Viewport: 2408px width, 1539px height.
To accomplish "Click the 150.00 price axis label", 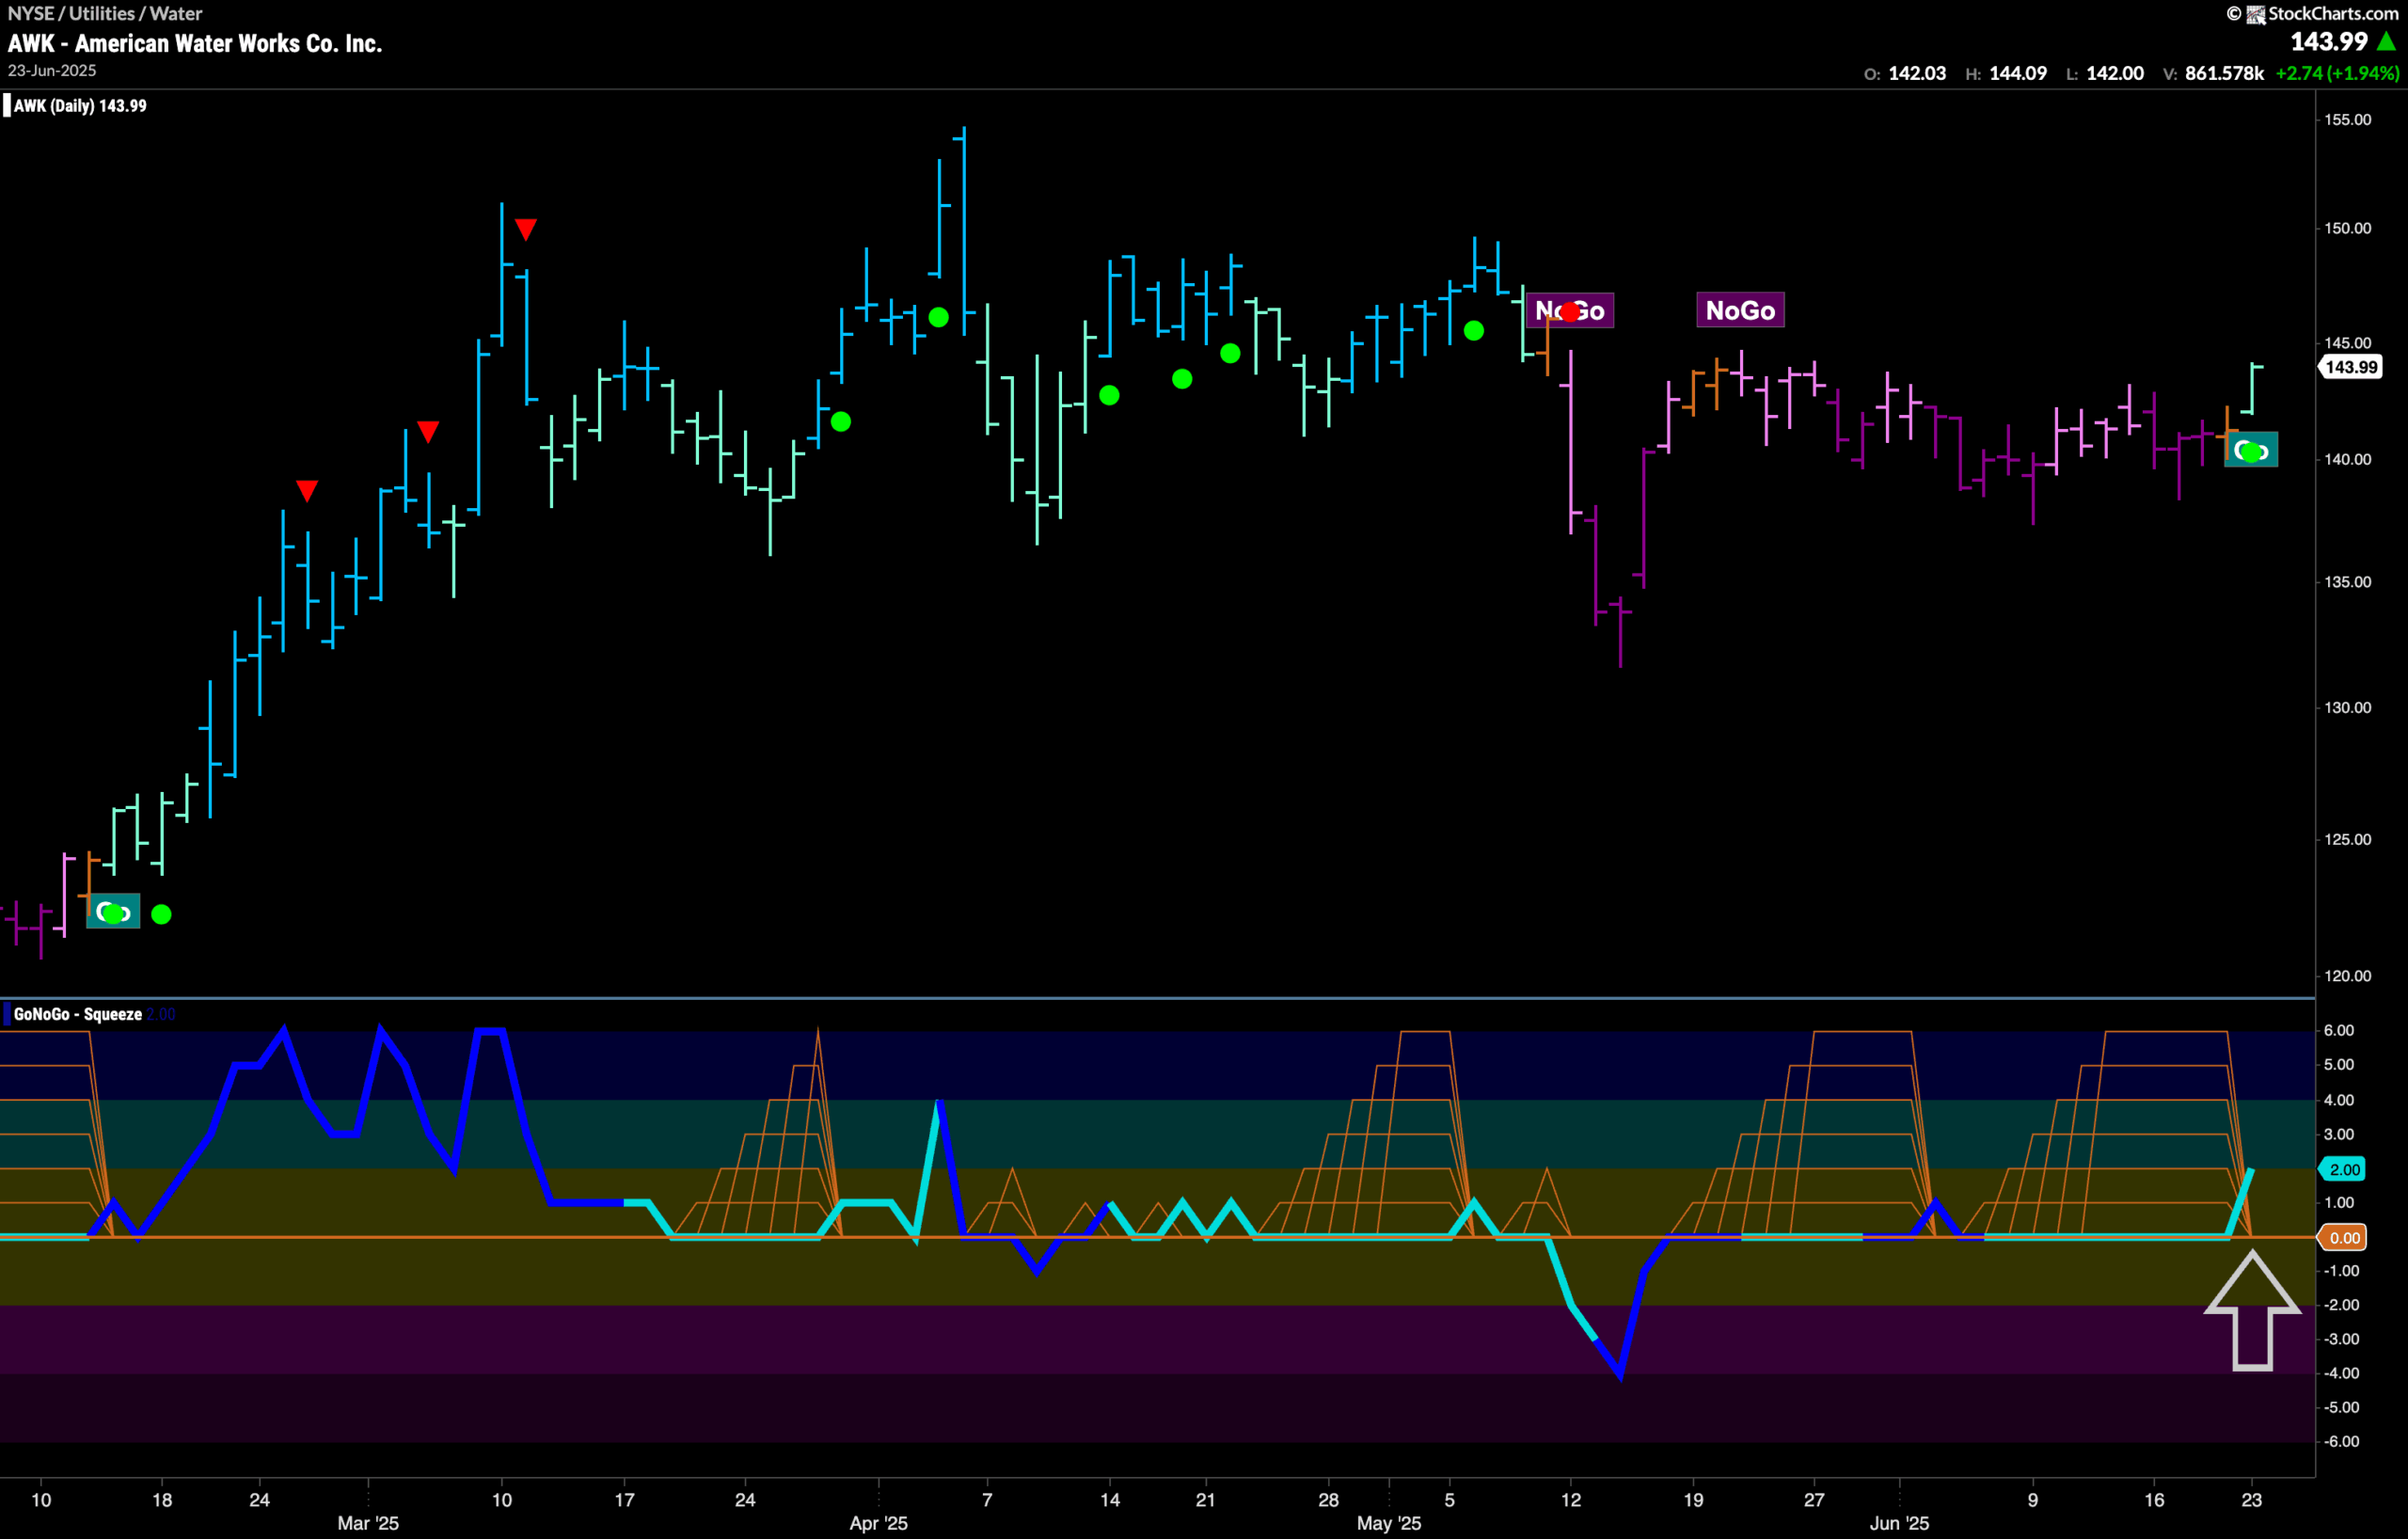I will 2347,228.
